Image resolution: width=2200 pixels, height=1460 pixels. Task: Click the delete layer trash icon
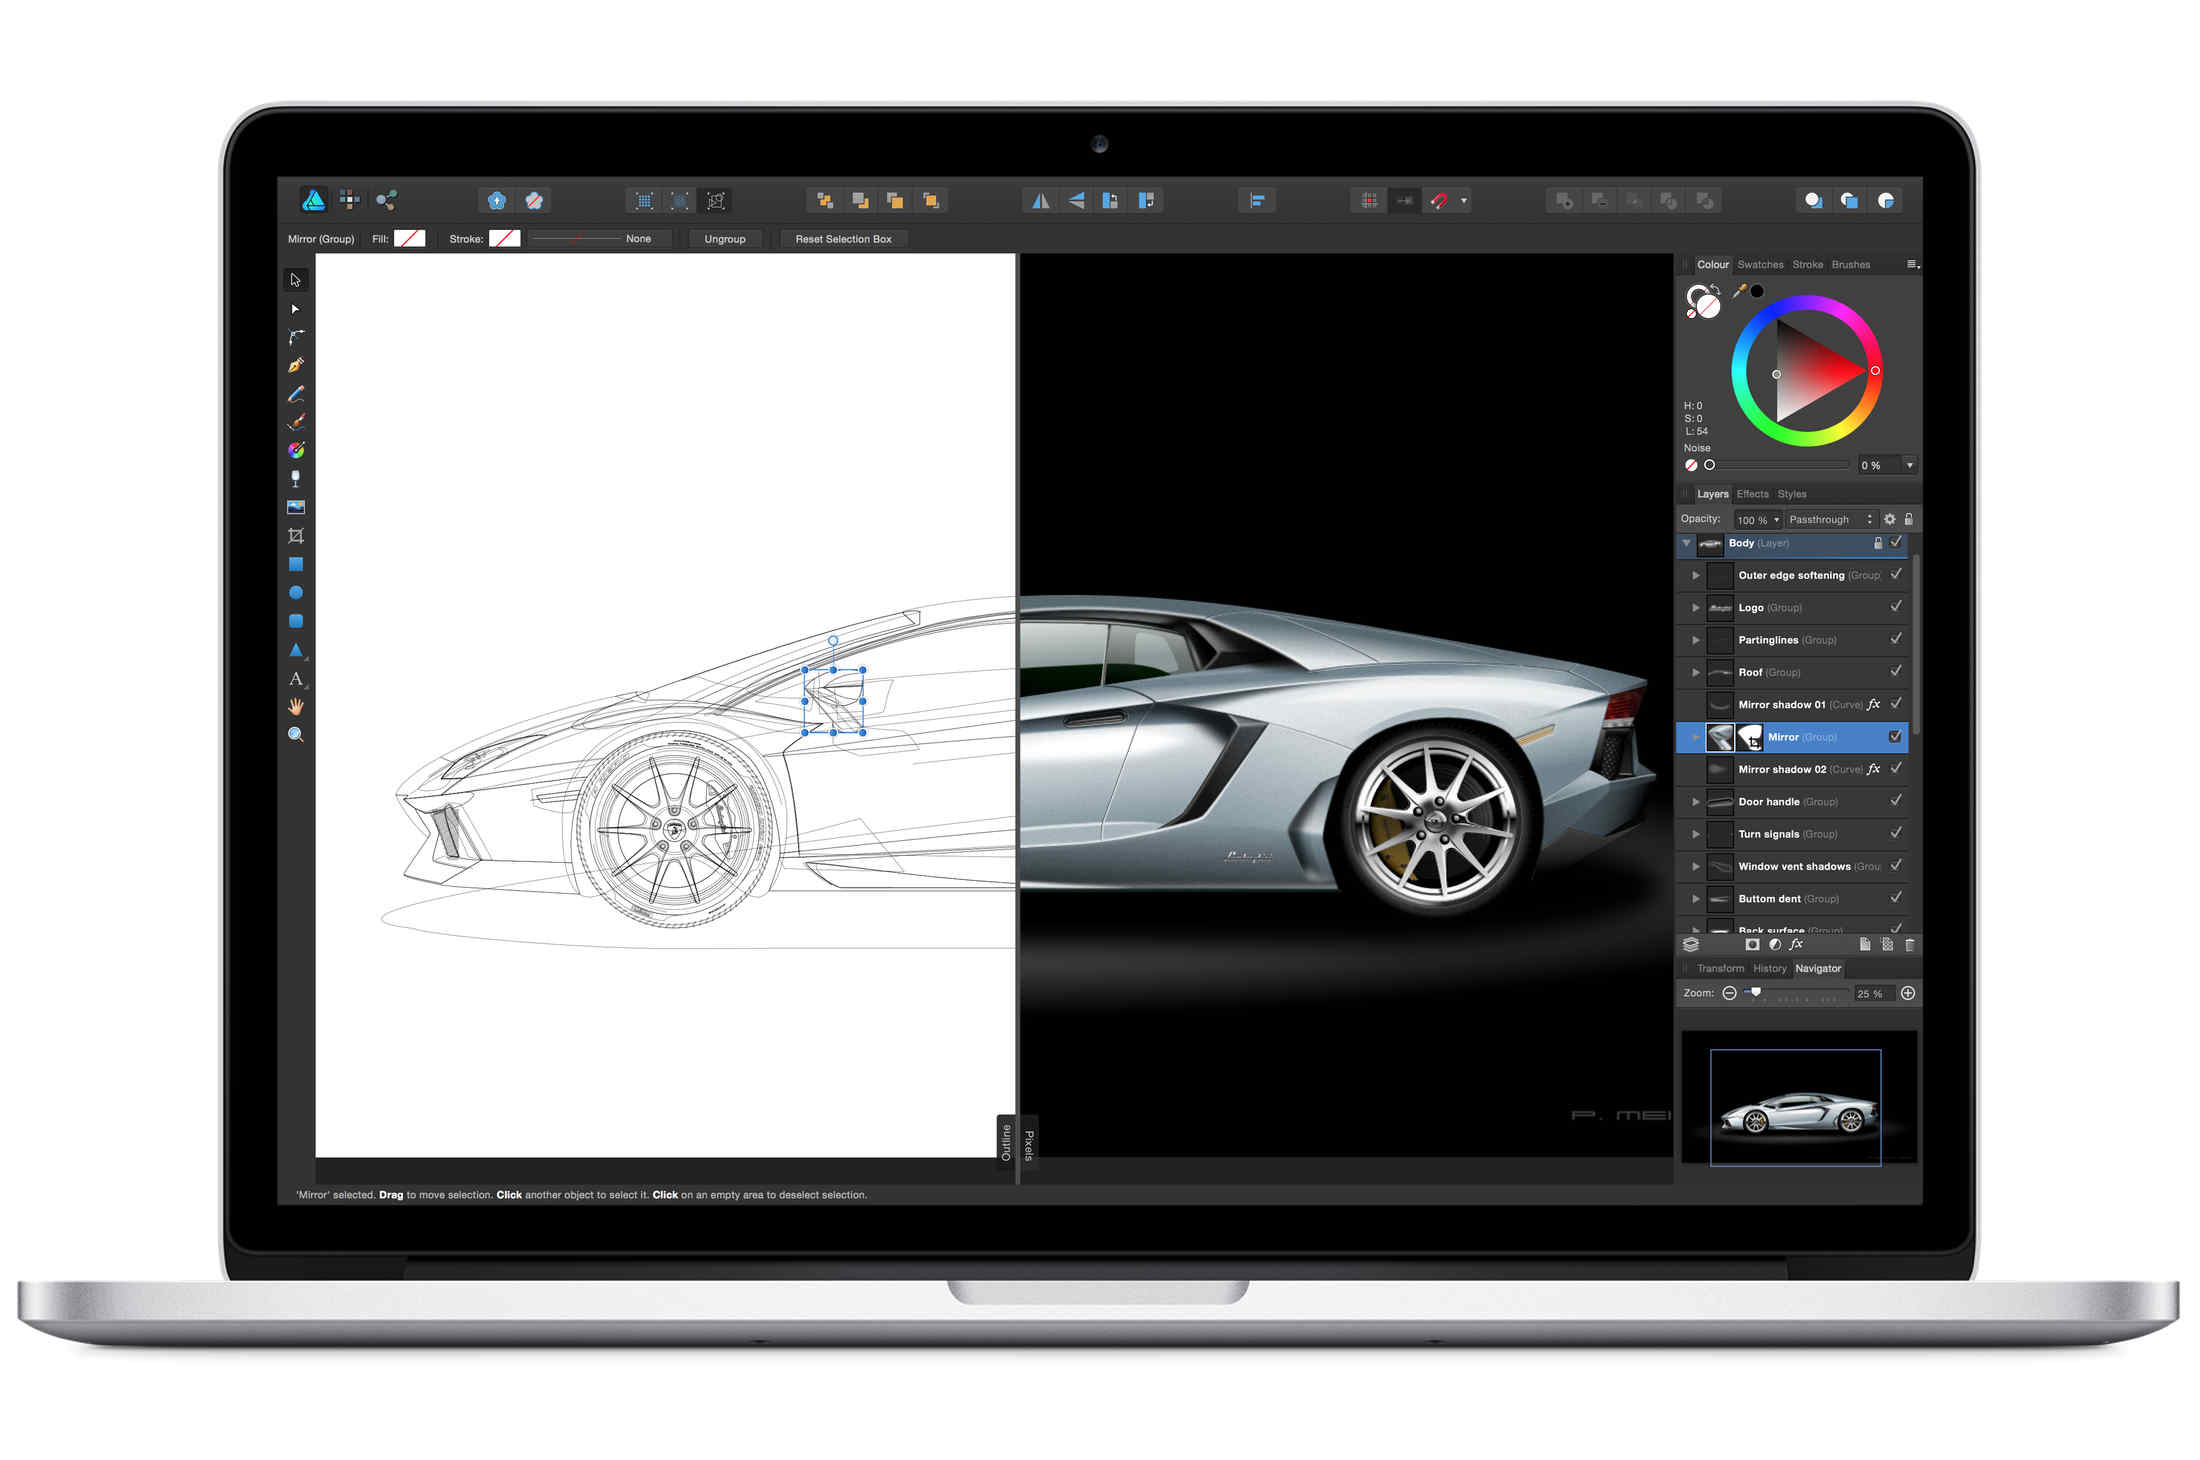tap(1909, 945)
